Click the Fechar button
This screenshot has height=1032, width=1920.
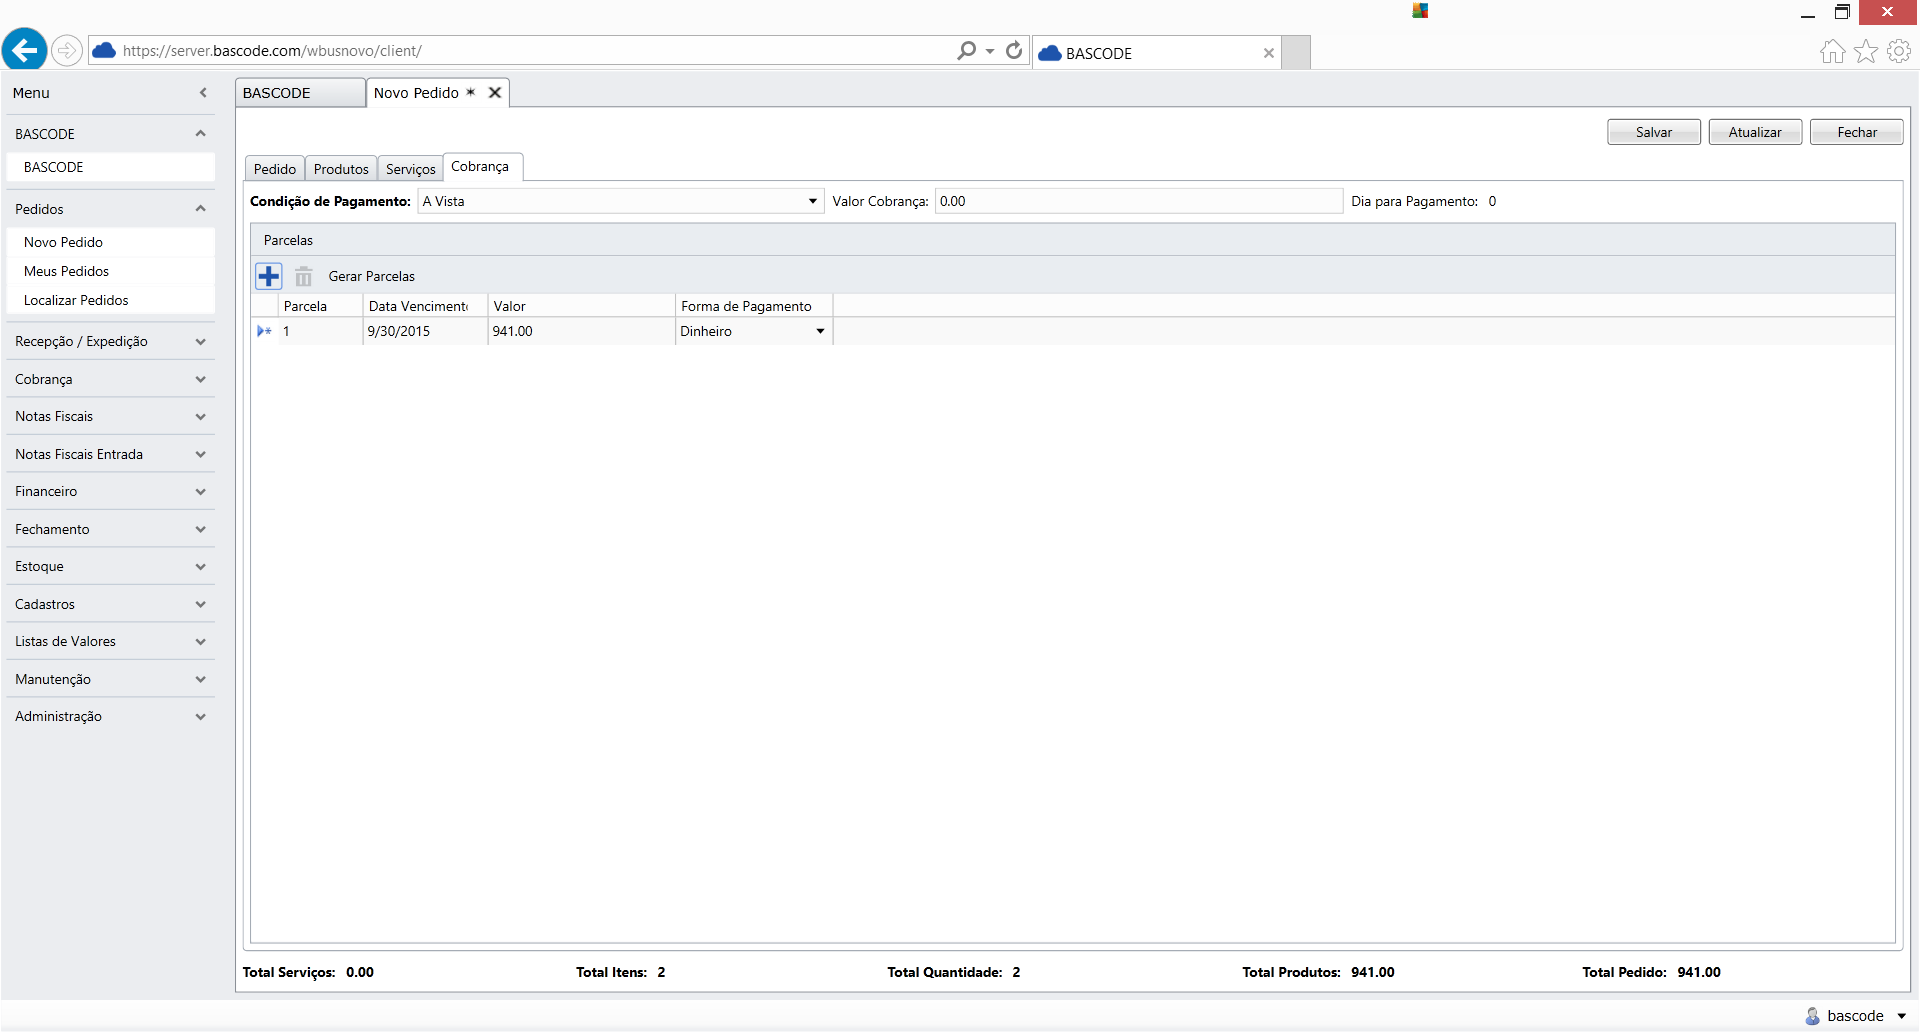click(x=1857, y=132)
